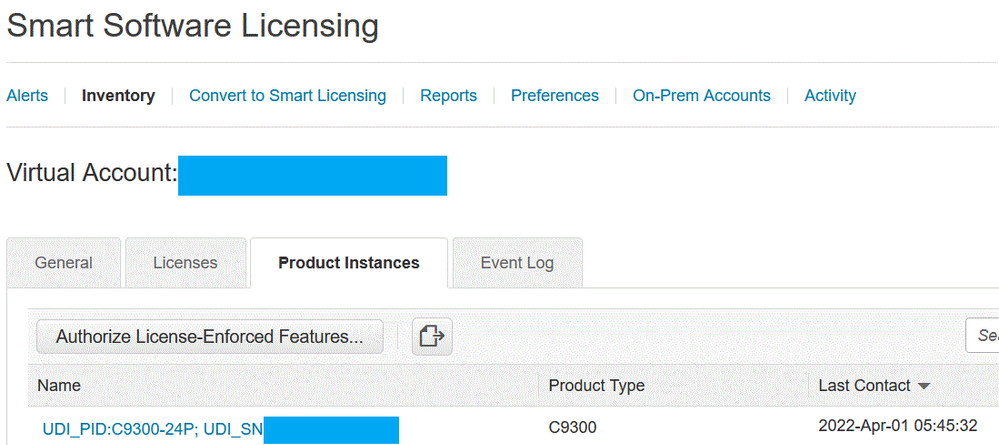Click the export product instances icon
Screen dimensions: 999x445
click(432, 336)
